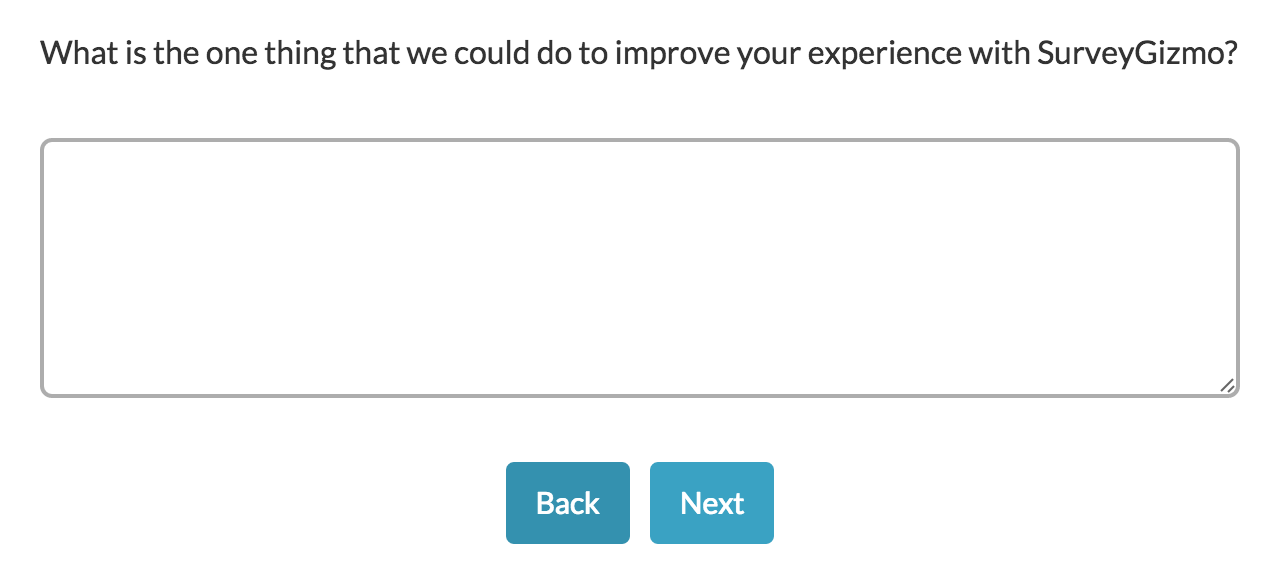Select the essay answer field under the question
The image size is (1280, 574).
(x=640, y=268)
